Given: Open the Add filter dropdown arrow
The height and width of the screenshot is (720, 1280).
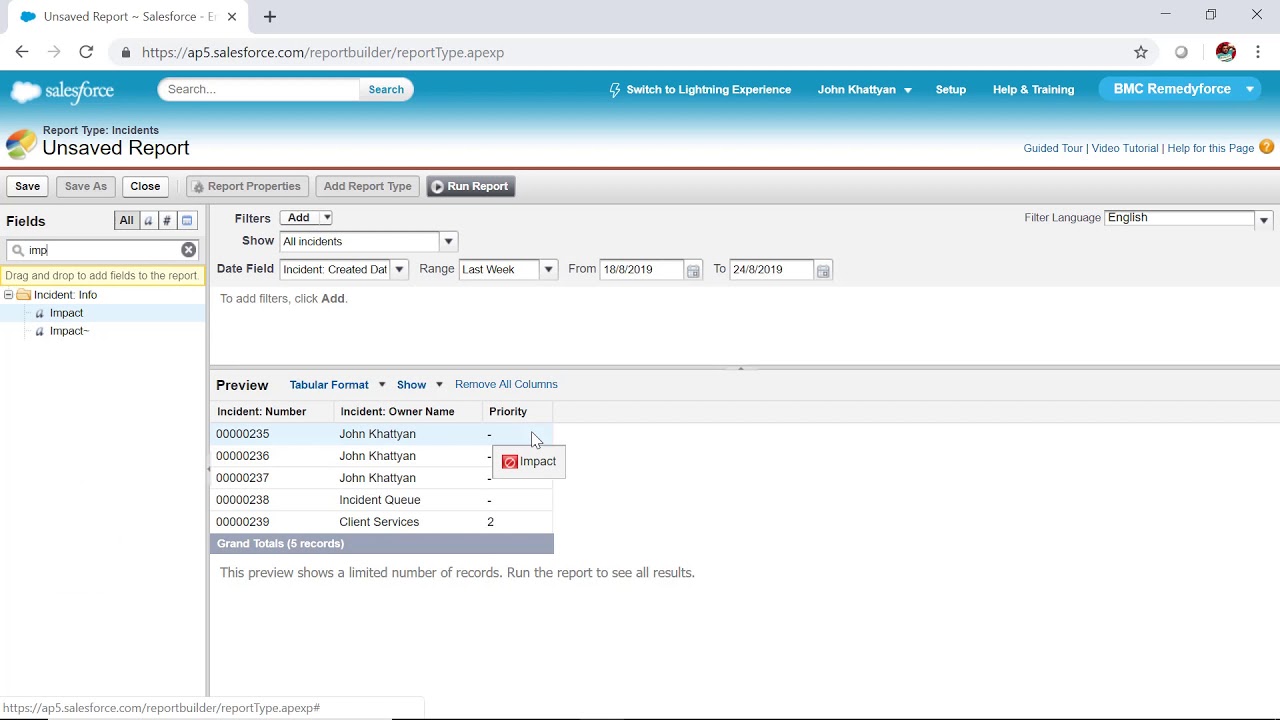Looking at the screenshot, I should (x=327, y=217).
